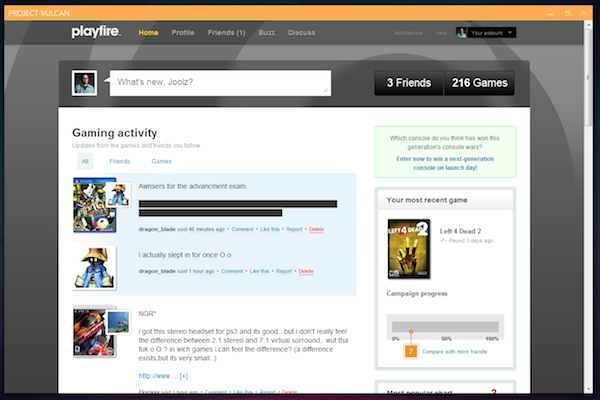This screenshot has width=600, height=400.
Task: Click the 3 Friends button
Action: click(x=409, y=83)
